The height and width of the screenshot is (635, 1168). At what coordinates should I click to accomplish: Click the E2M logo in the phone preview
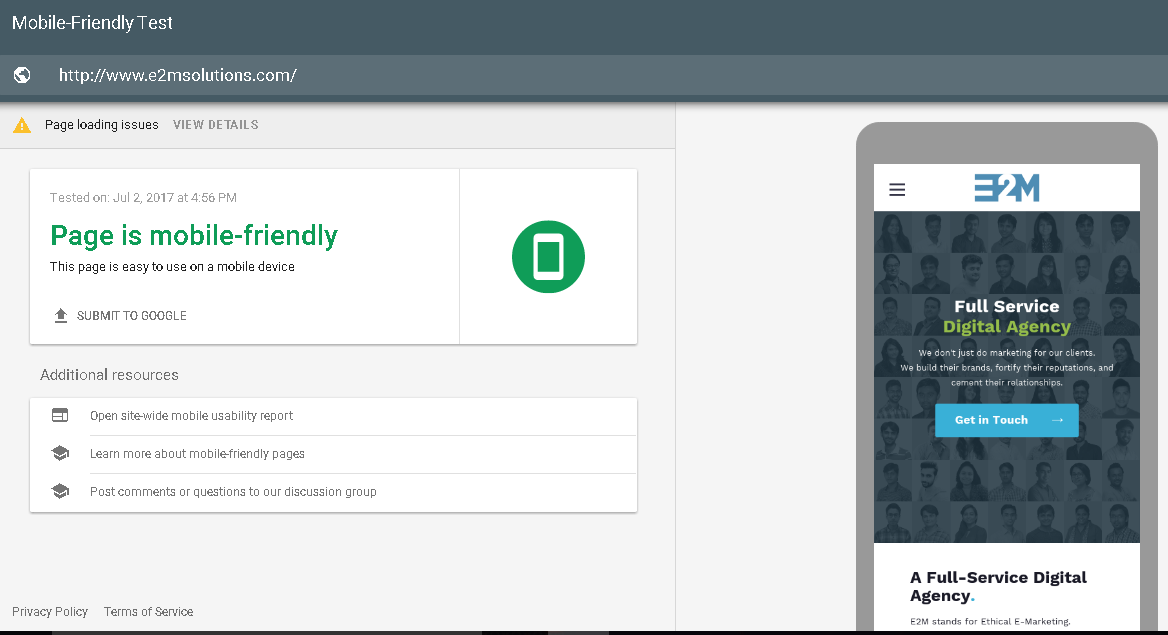pyautogui.click(x=1007, y=187)
